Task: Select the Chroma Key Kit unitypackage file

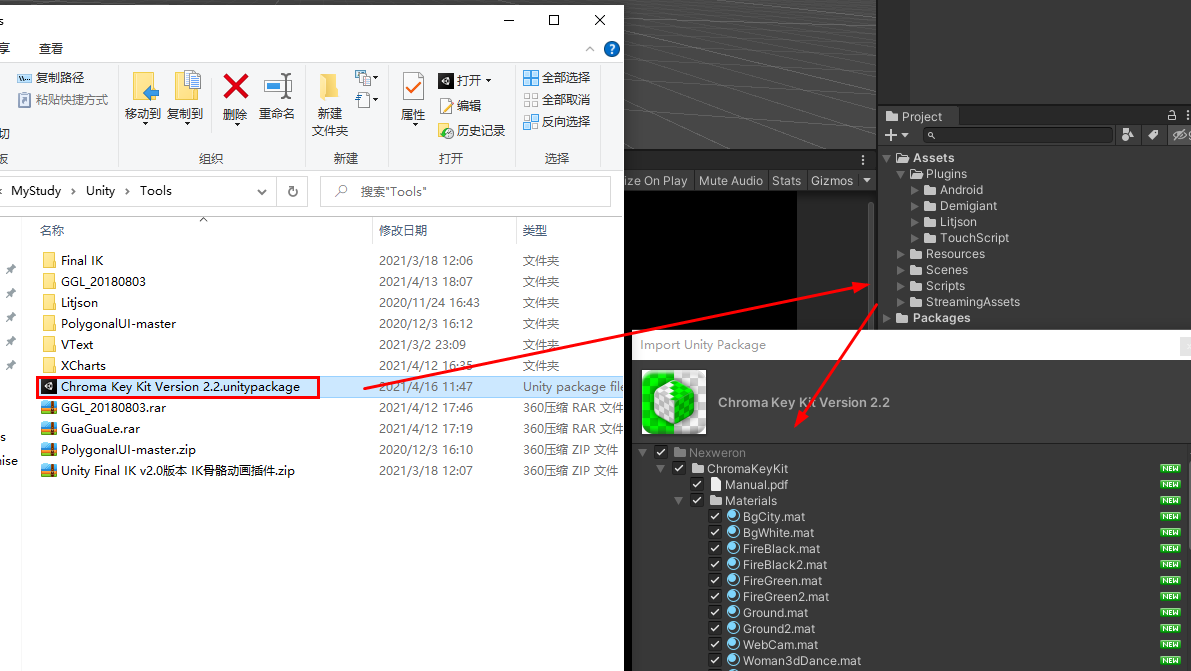Action: (179, 387)
